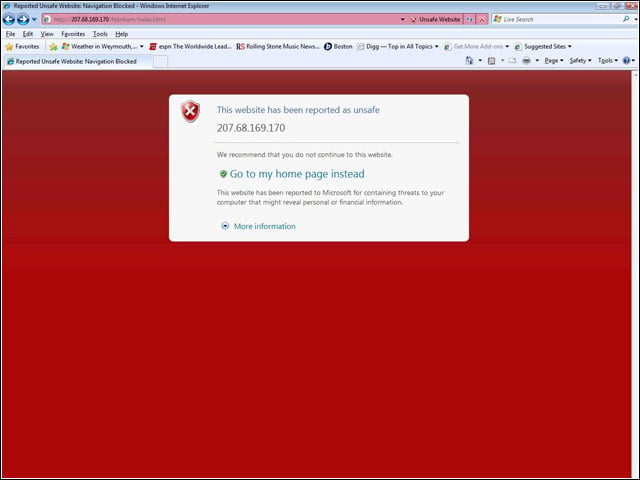Open the Boston bookmark
The image size is (640, 480).
(x=338, y=47)
